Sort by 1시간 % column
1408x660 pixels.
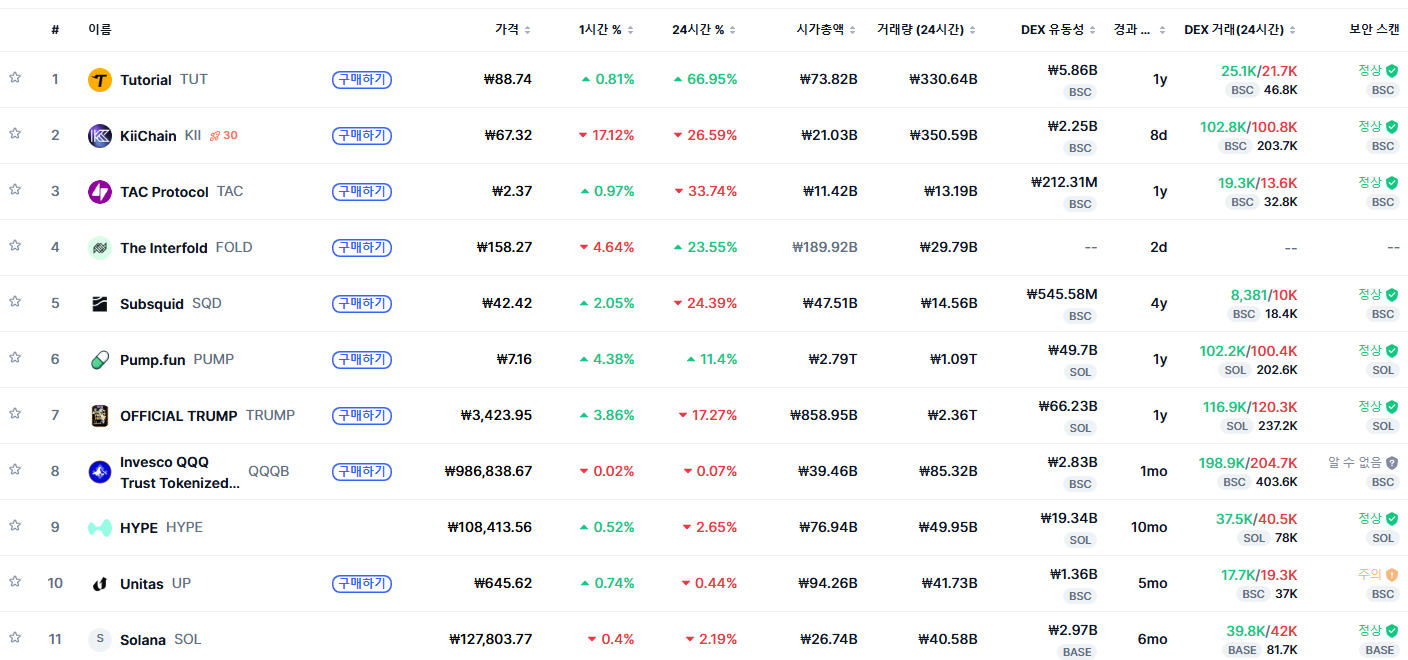point(606,30)
